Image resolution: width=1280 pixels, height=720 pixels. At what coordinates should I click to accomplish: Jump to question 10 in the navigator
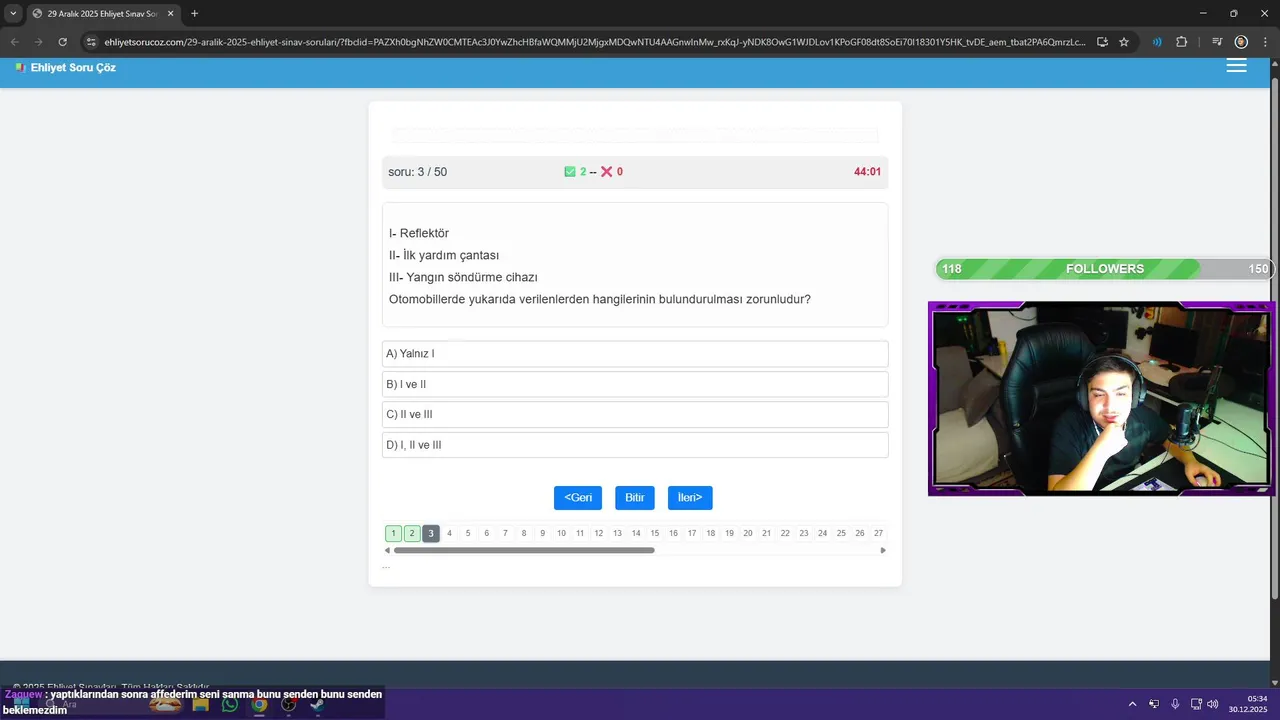561,534
